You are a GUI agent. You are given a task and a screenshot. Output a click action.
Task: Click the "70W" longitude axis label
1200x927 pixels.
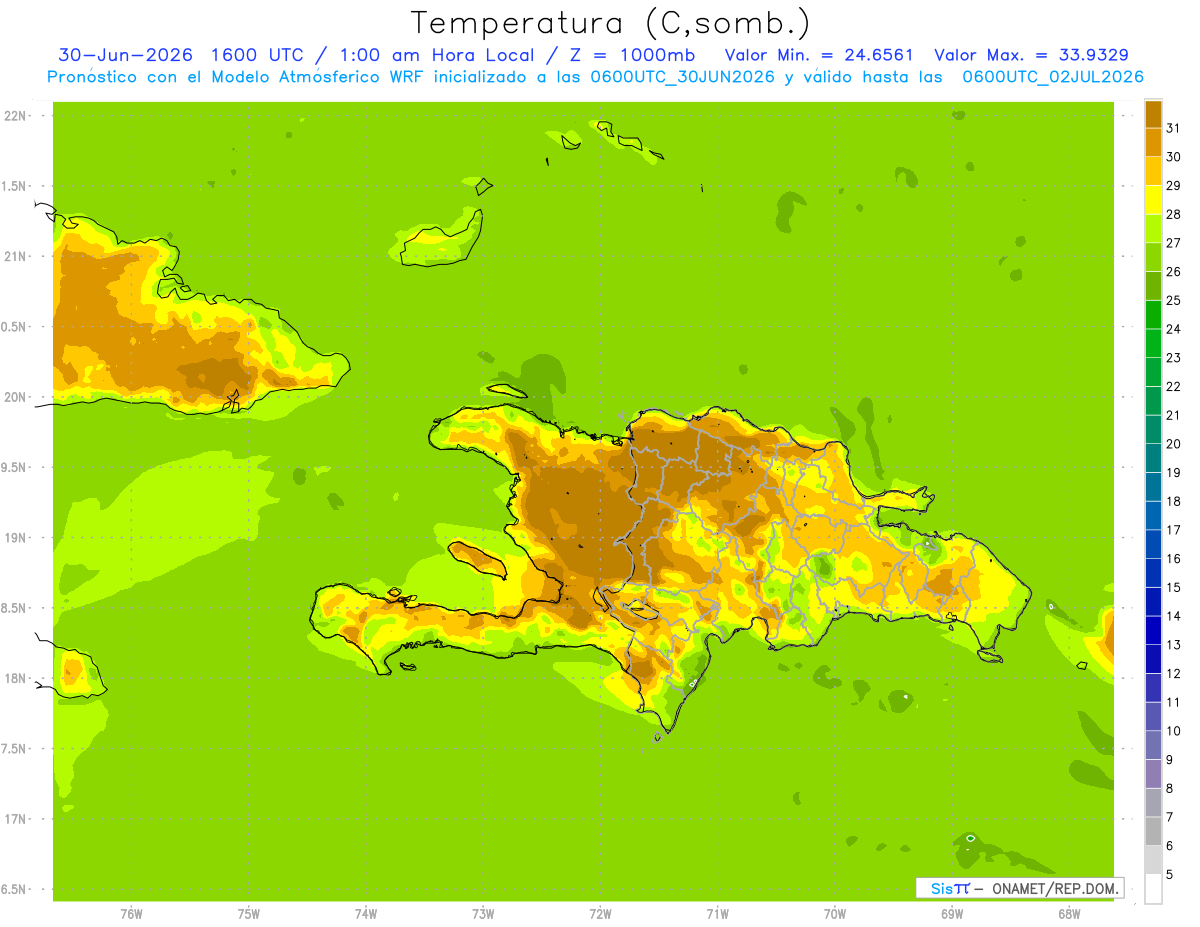(x=835, y=914)
